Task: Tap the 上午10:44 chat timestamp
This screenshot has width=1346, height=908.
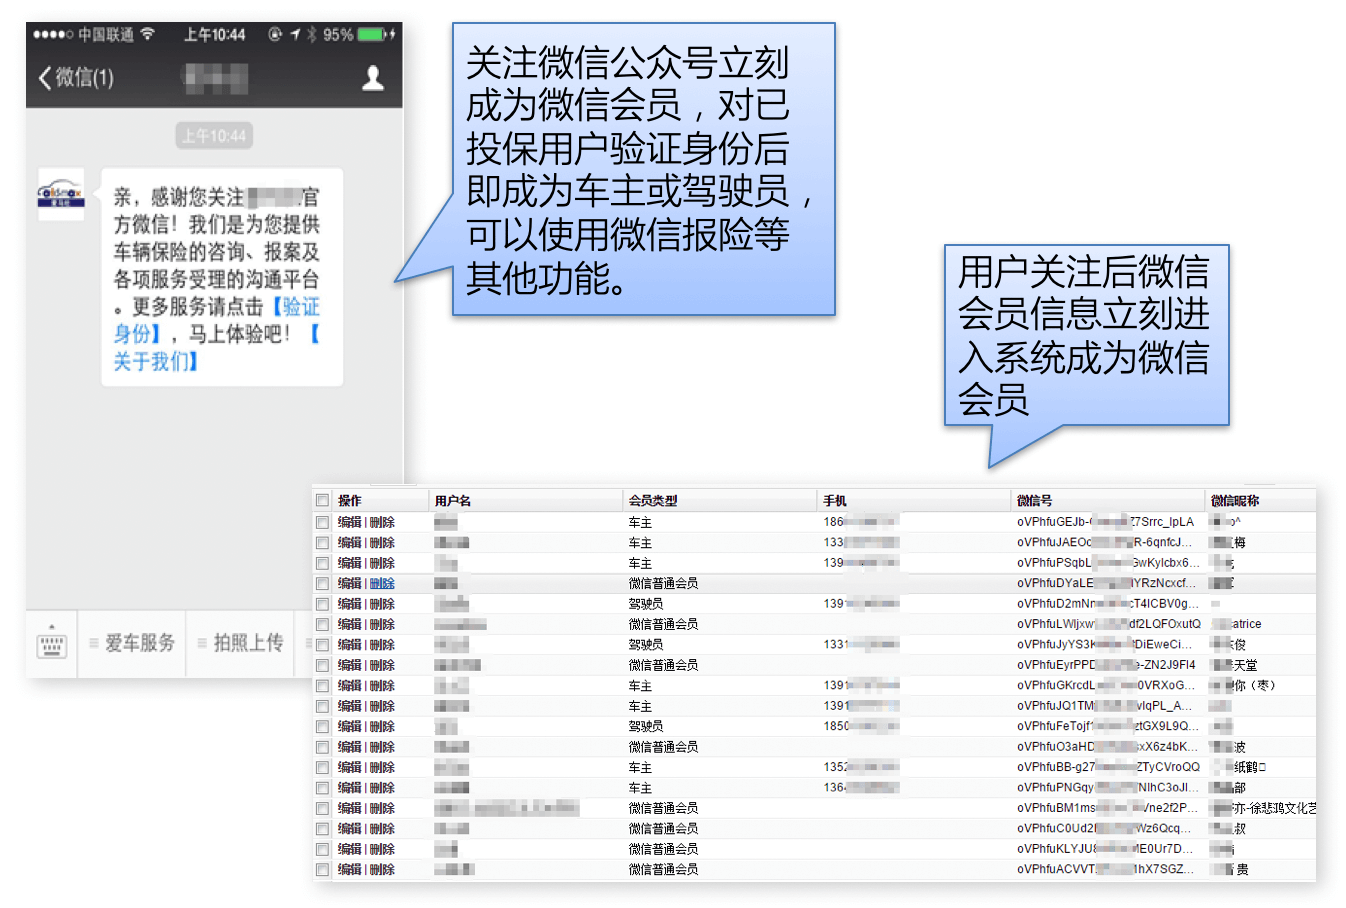Action: tap(214, 135)
